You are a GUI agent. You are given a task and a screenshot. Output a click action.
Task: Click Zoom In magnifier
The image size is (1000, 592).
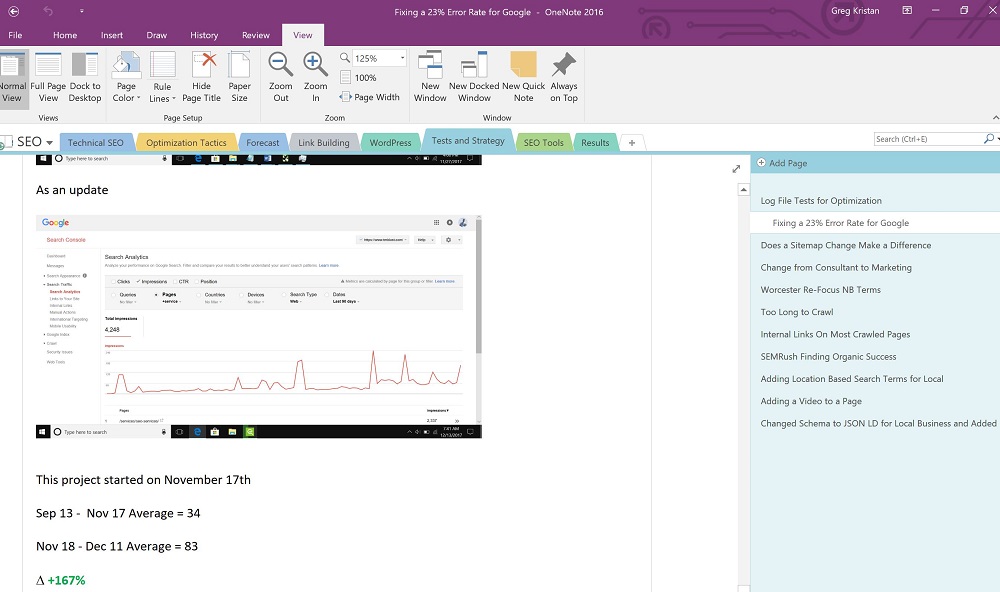click(x=315, y=77)
